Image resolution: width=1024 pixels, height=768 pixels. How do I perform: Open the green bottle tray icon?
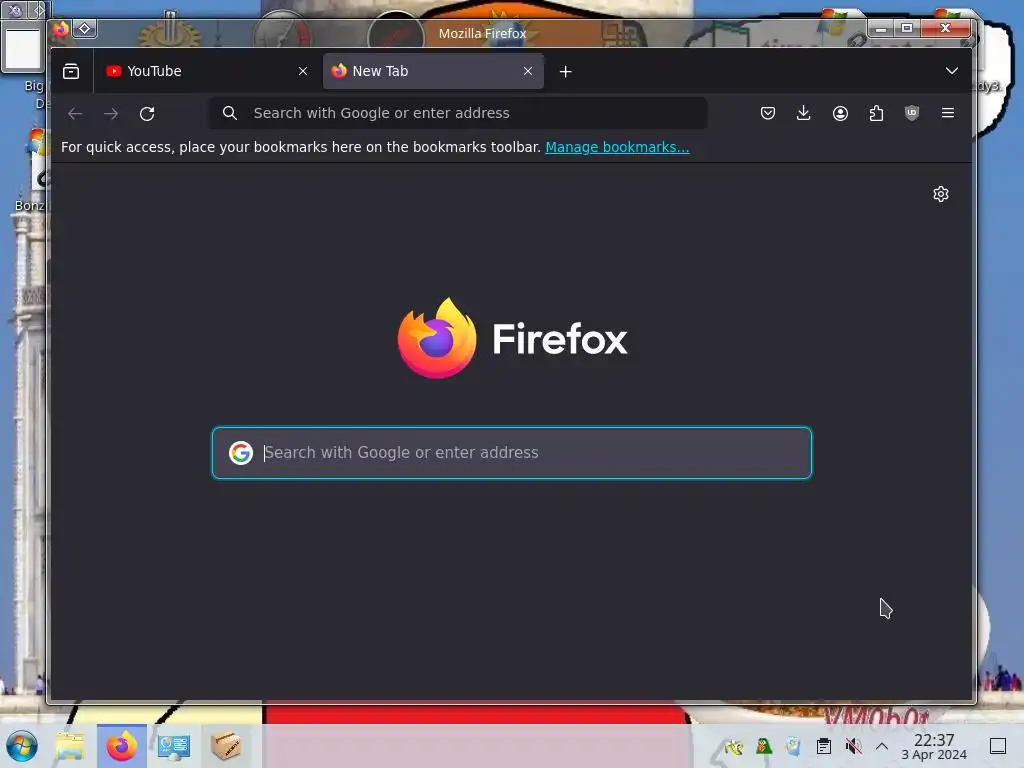(x=763, y=746)
